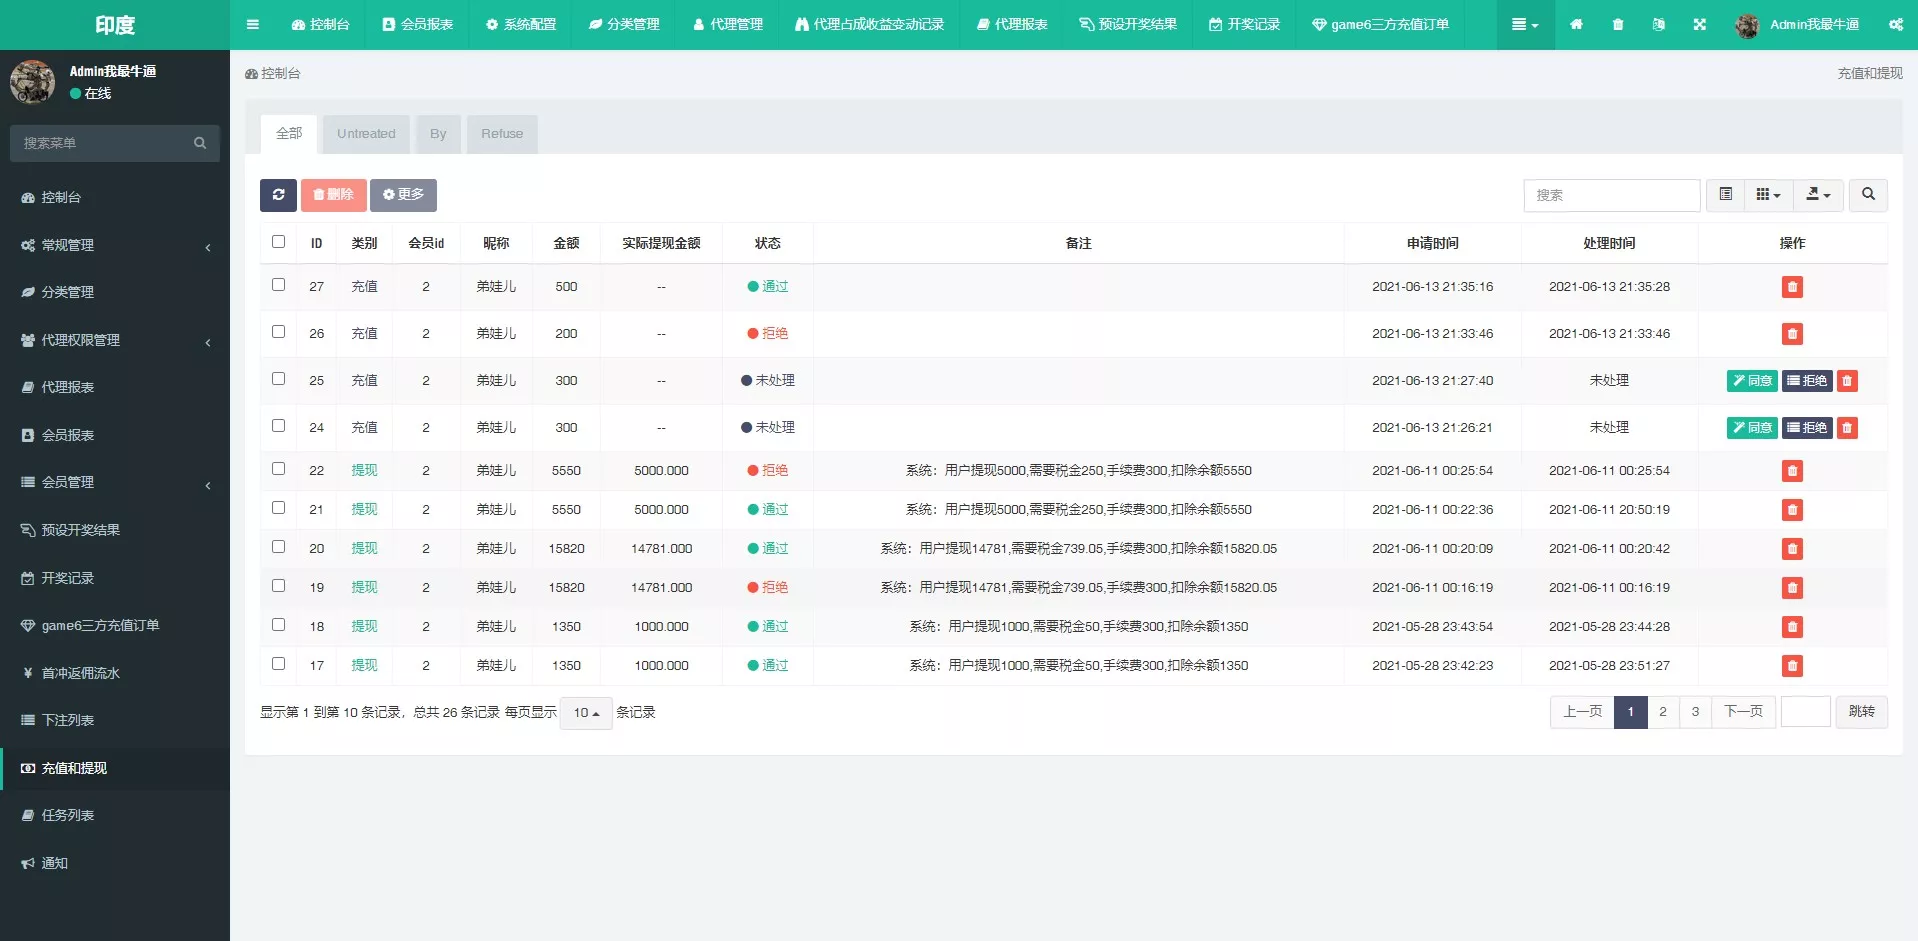This screenshot has width=1918, height=941.
Task: Go to page 2 in pagination
Action: [x=1663, y=712]
